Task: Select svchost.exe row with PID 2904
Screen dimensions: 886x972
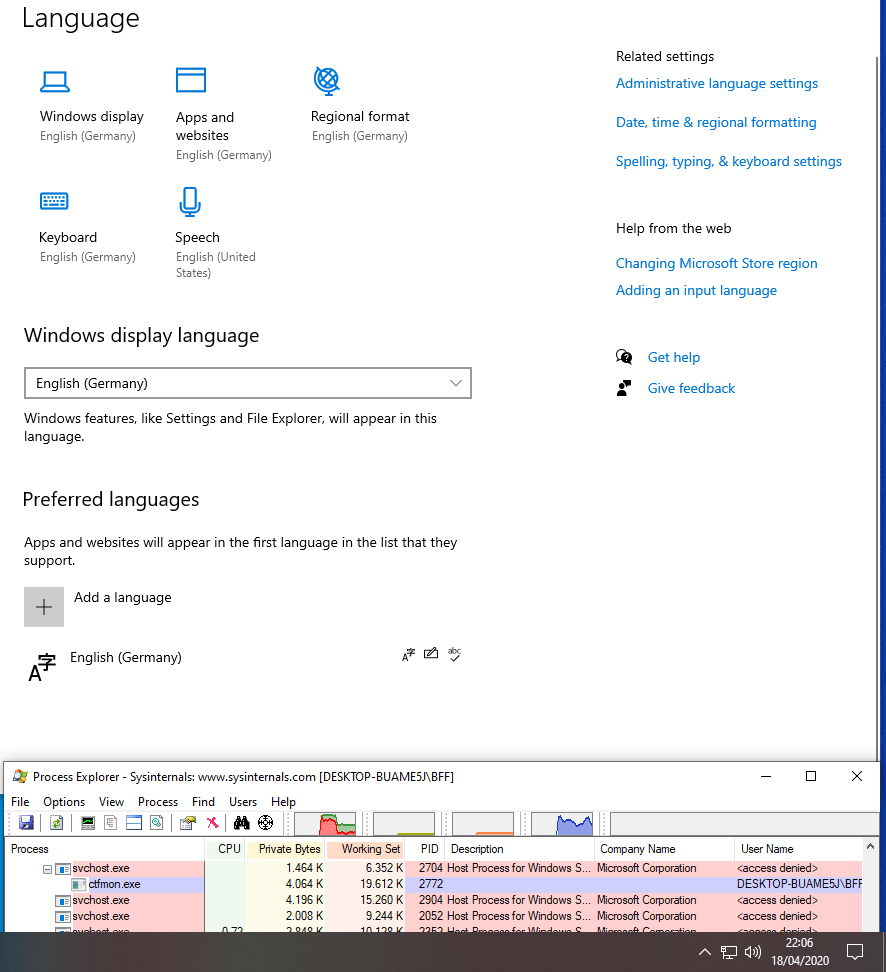Action: (434, 900)
